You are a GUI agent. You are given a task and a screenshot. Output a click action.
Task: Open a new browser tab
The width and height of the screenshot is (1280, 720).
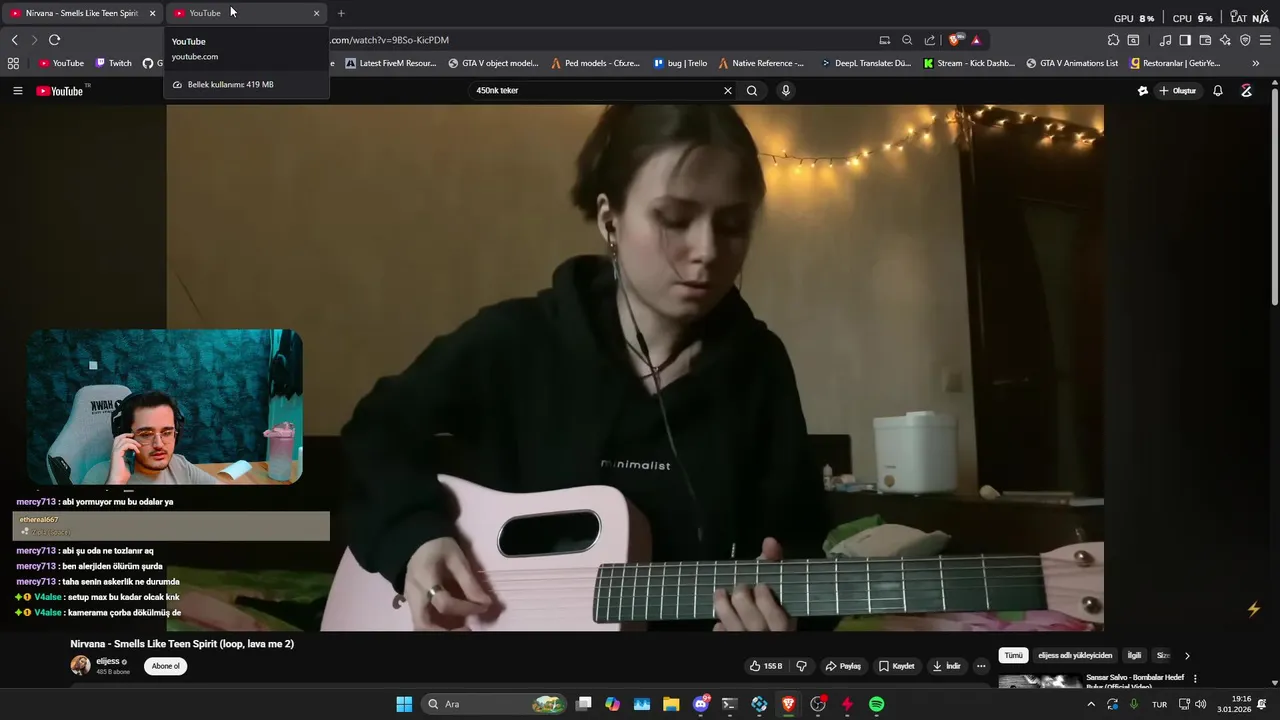(341, 13)
